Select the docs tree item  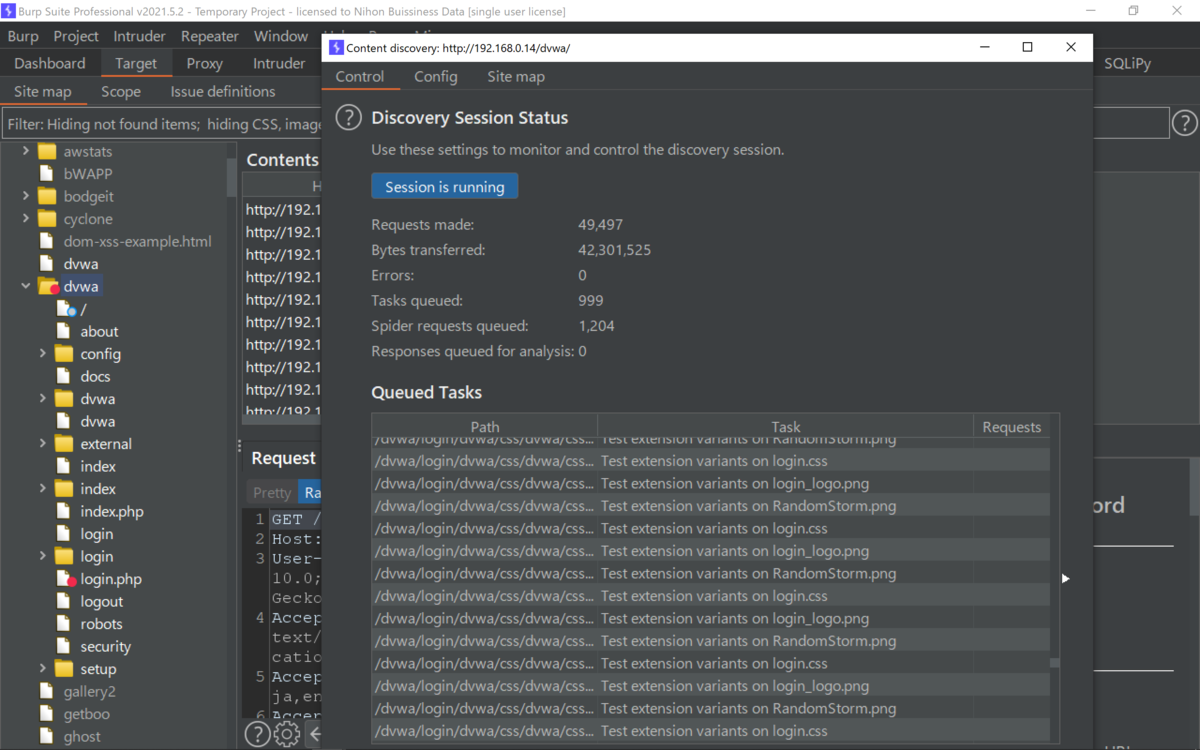[96, 376]
